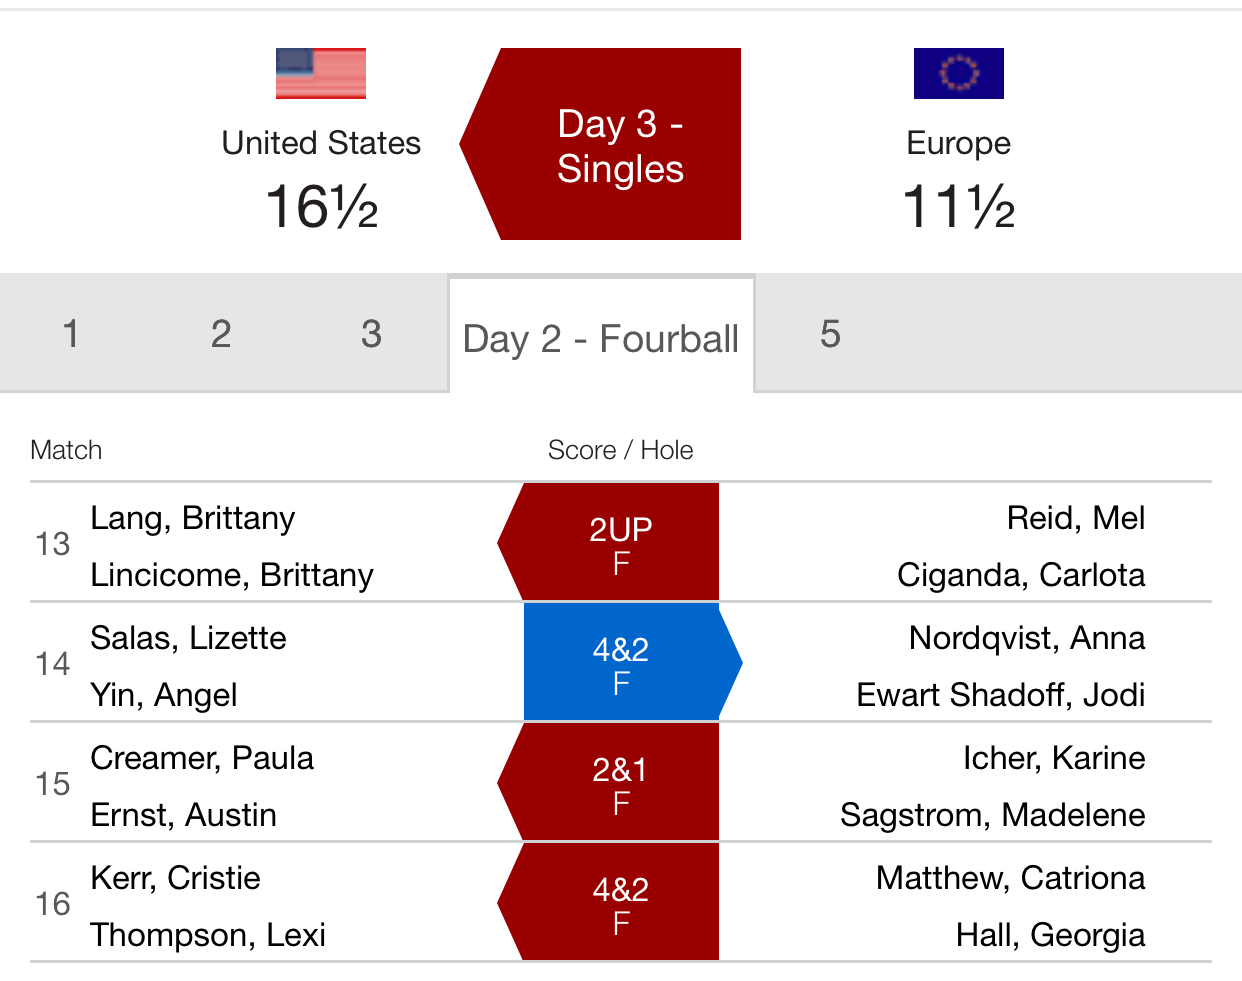Select player Ciganda, Carlota
1242x981 pixels.
pos(1021,575)
